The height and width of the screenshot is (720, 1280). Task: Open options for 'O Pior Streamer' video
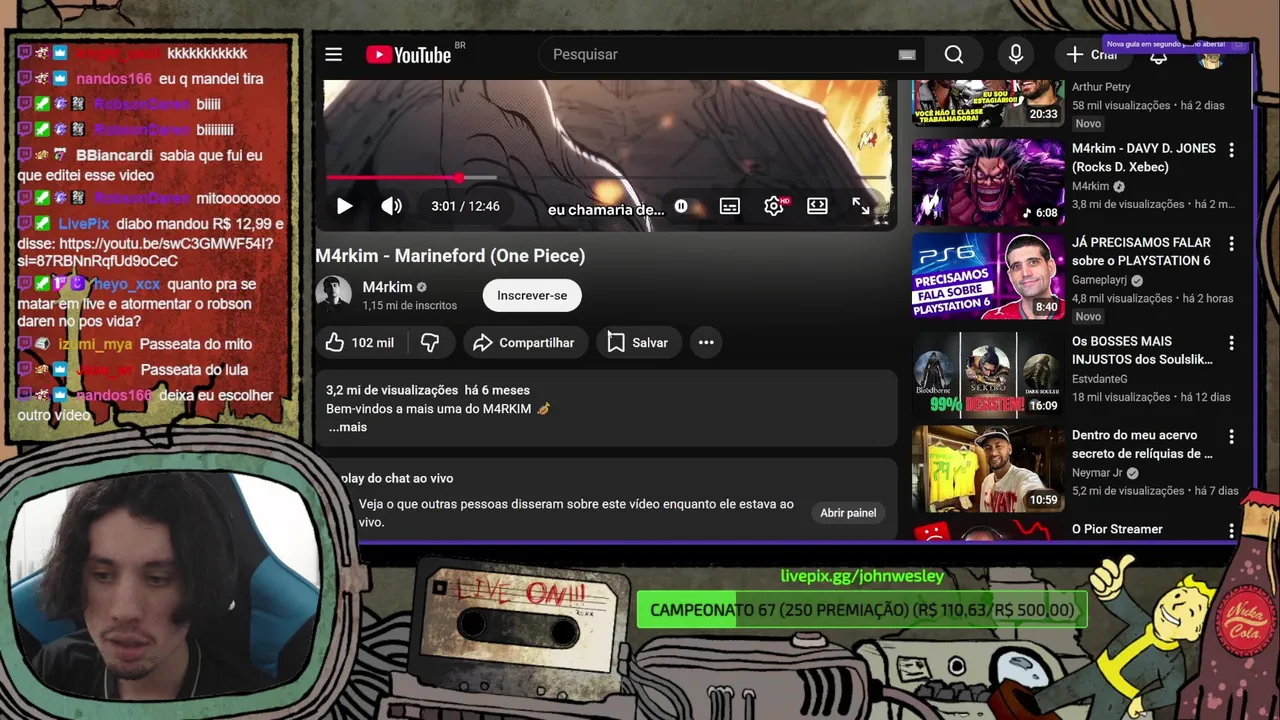1231,531
